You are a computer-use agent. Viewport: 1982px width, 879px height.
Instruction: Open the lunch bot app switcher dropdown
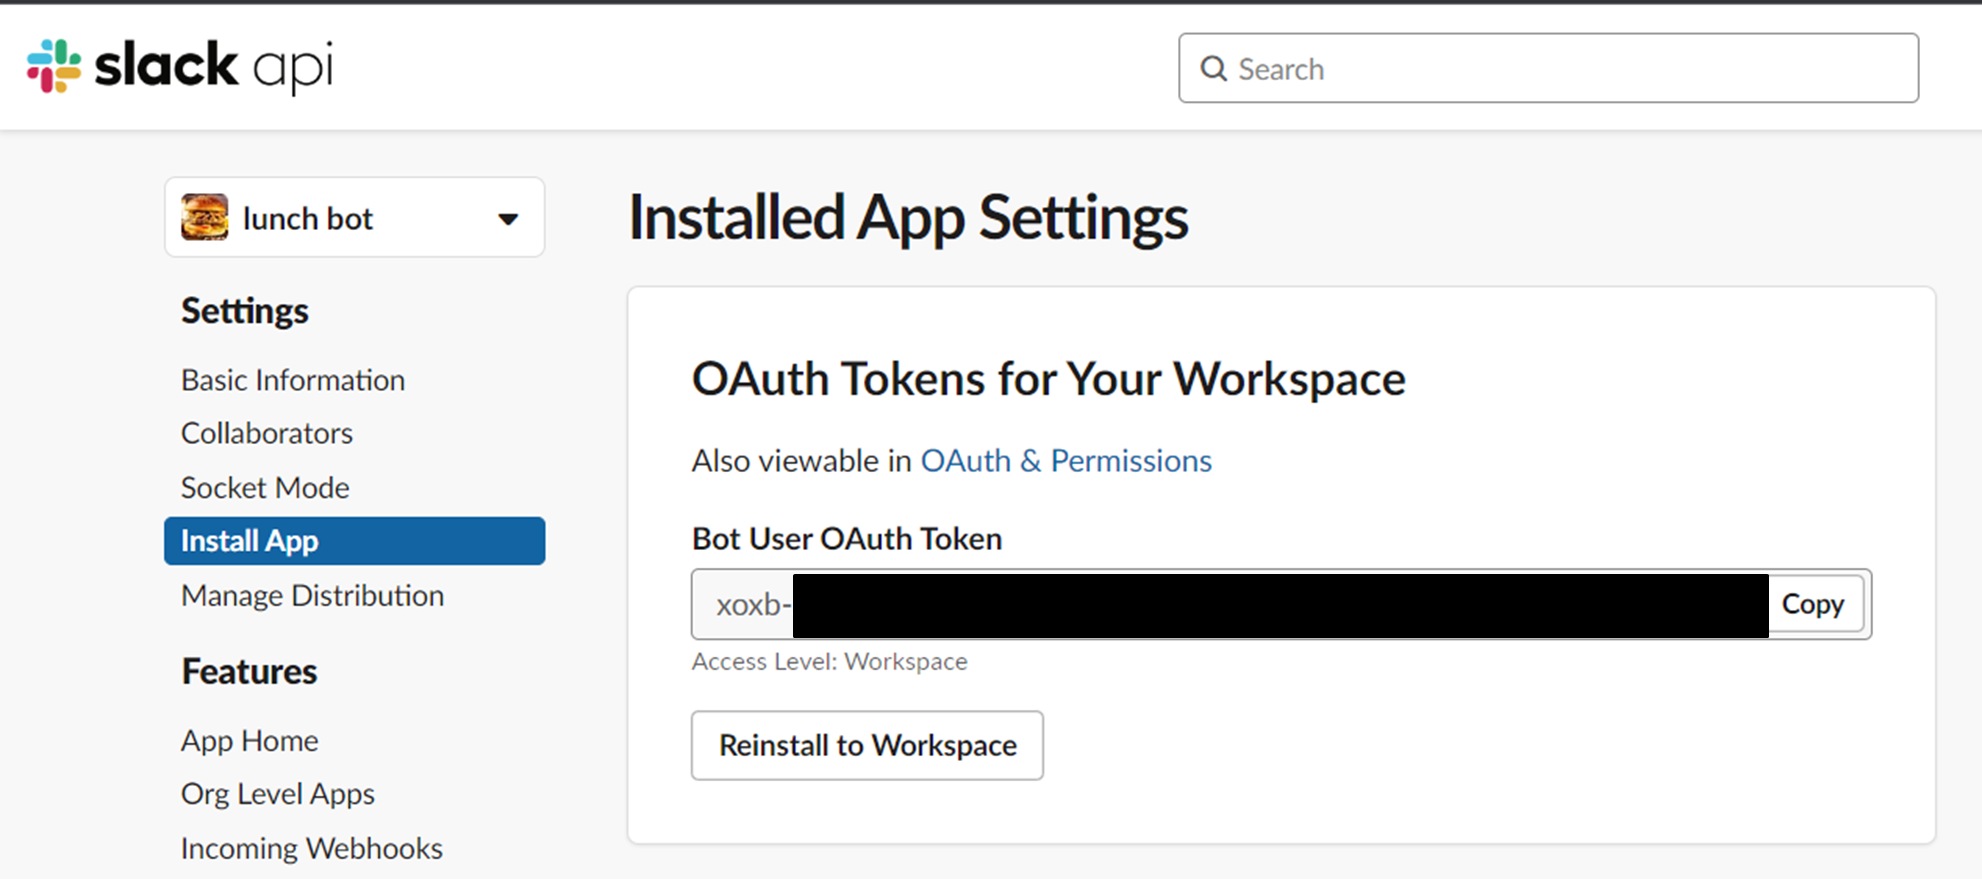354,217
